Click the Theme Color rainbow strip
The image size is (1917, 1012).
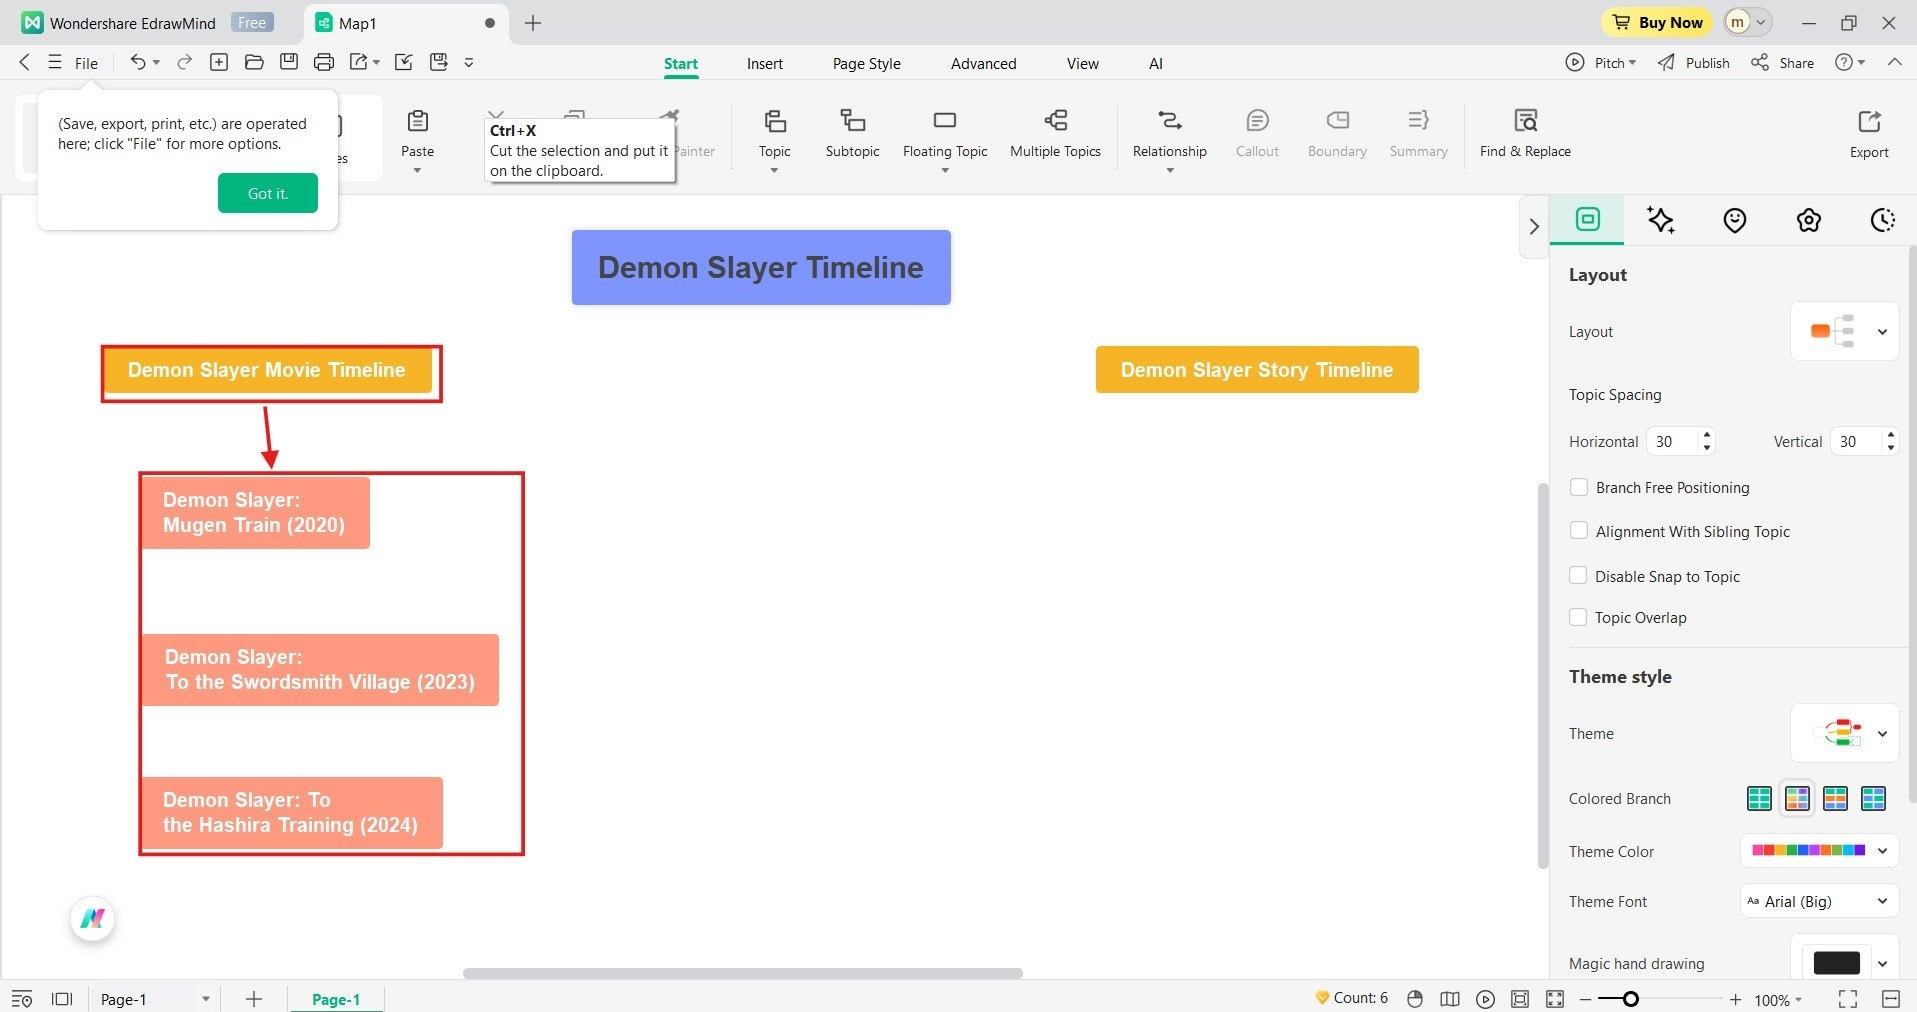click(x=1808, y=850)
